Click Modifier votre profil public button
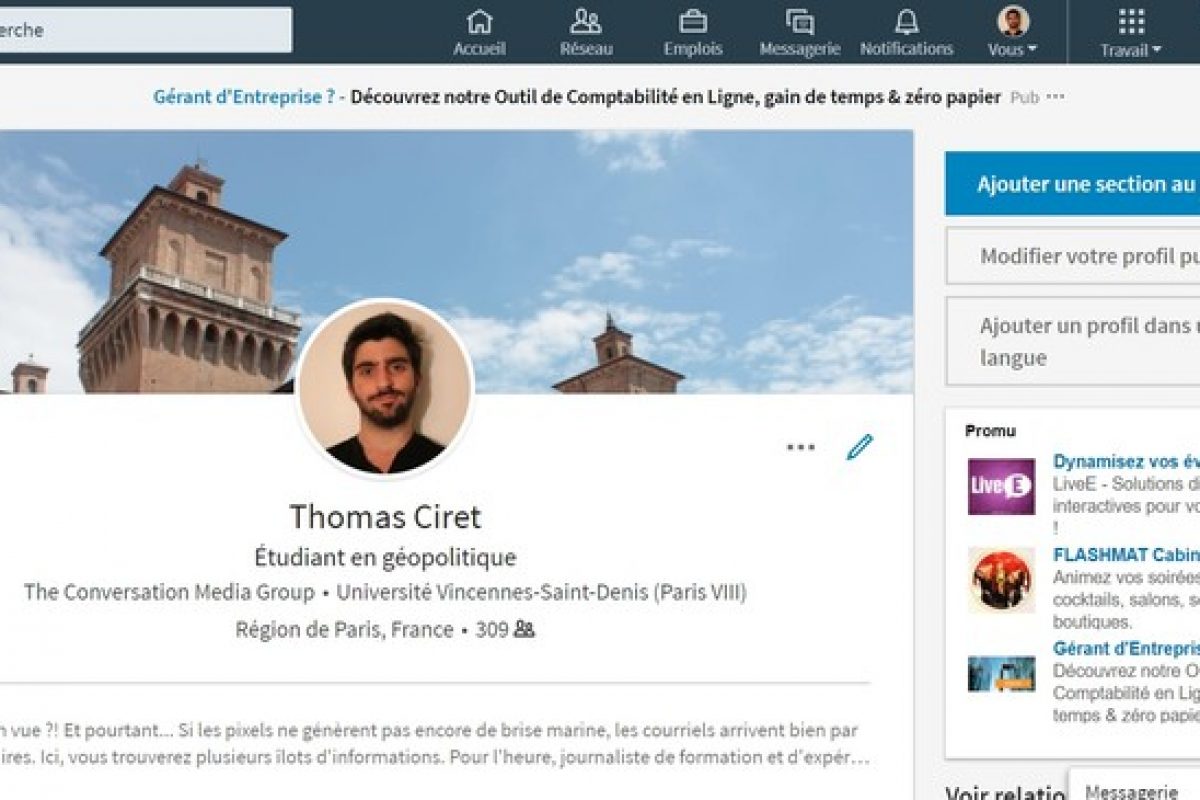This screenshot has height=800, width=1200. coord(1073,256)
